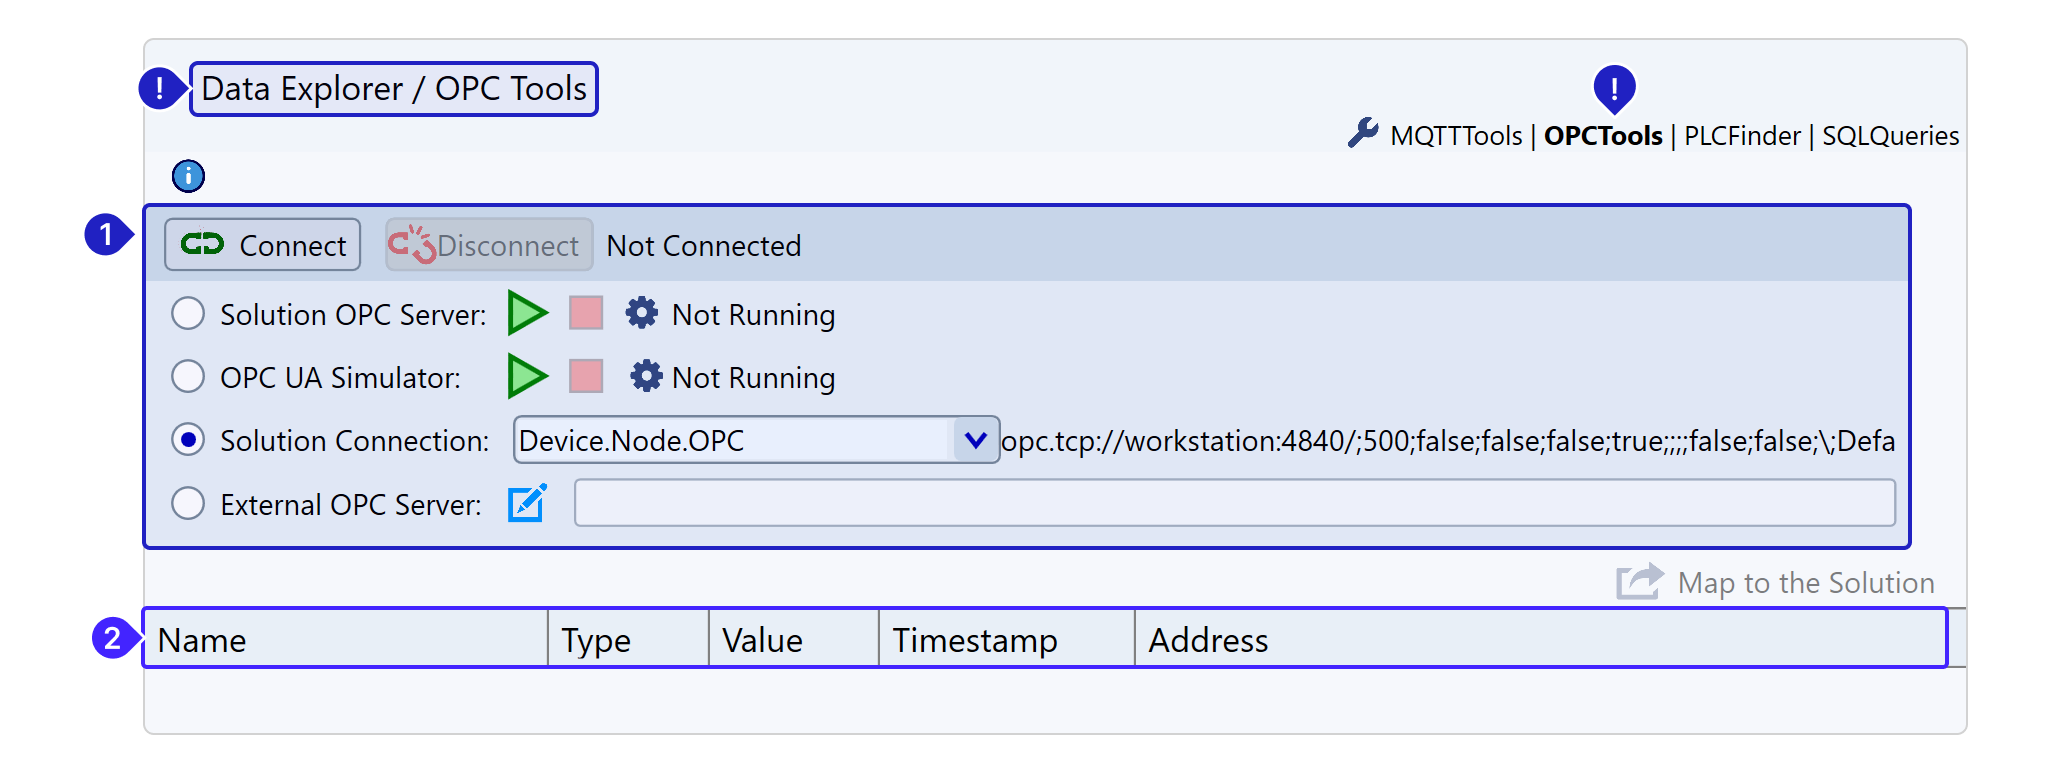Select the Solution OPC Server radio button

point(188,314)
